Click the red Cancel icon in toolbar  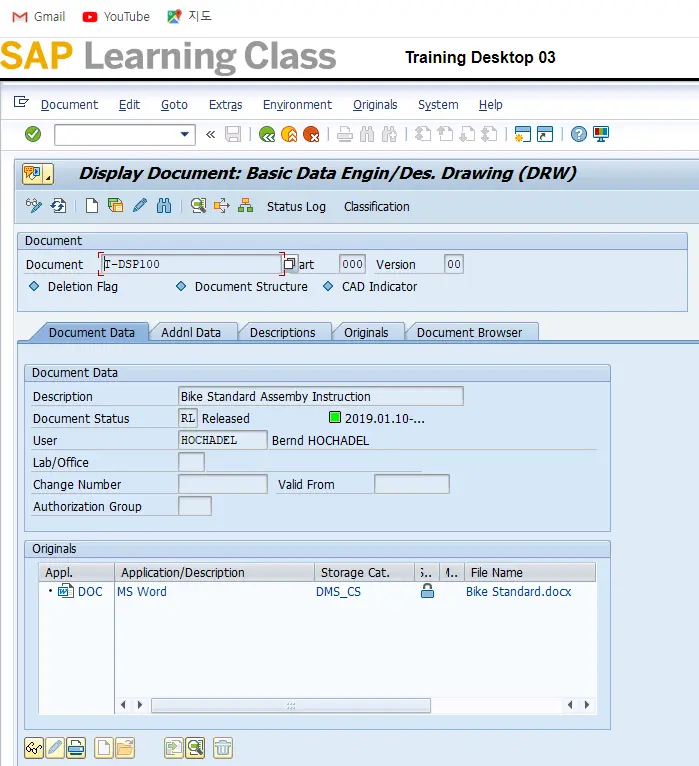pyautogui.click(x=311, y=134)
